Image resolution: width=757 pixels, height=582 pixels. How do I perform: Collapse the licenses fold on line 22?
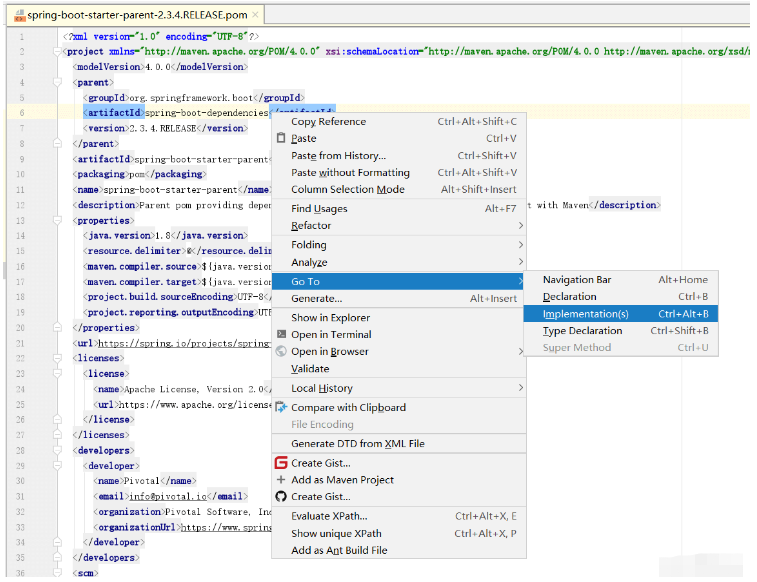tap(57, 358)
